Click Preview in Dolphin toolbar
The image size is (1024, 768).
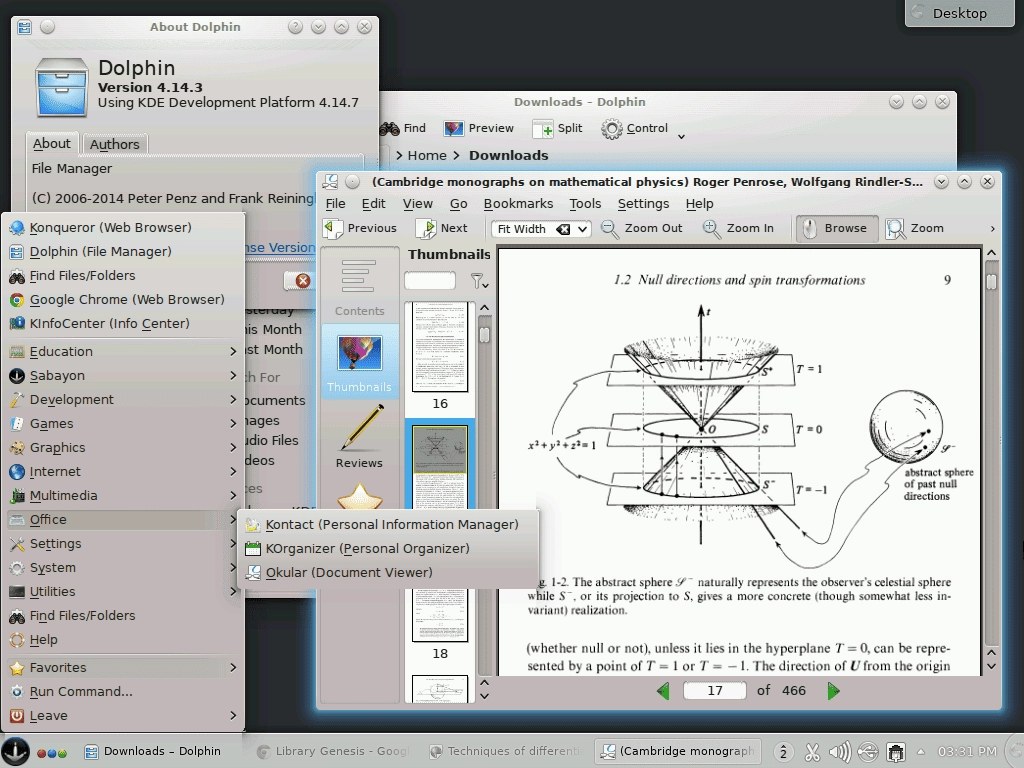click(479, 129)
